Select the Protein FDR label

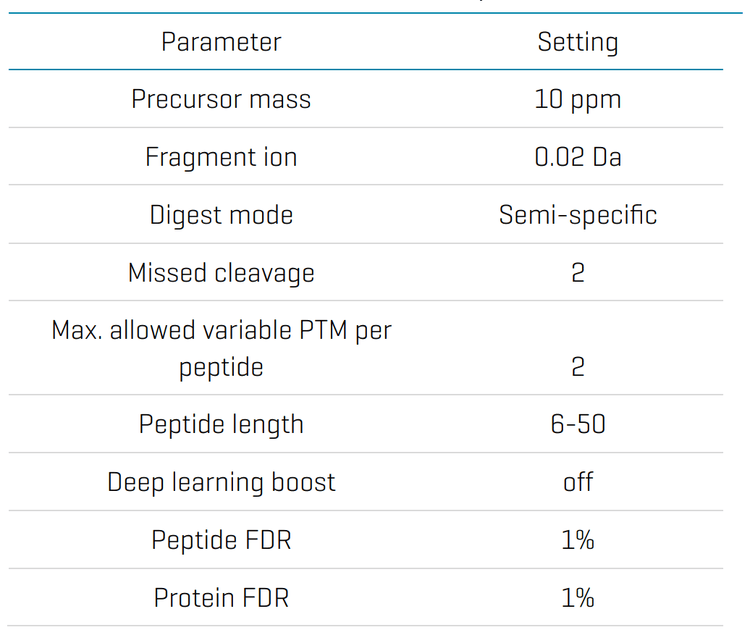(x=221, y=598)
